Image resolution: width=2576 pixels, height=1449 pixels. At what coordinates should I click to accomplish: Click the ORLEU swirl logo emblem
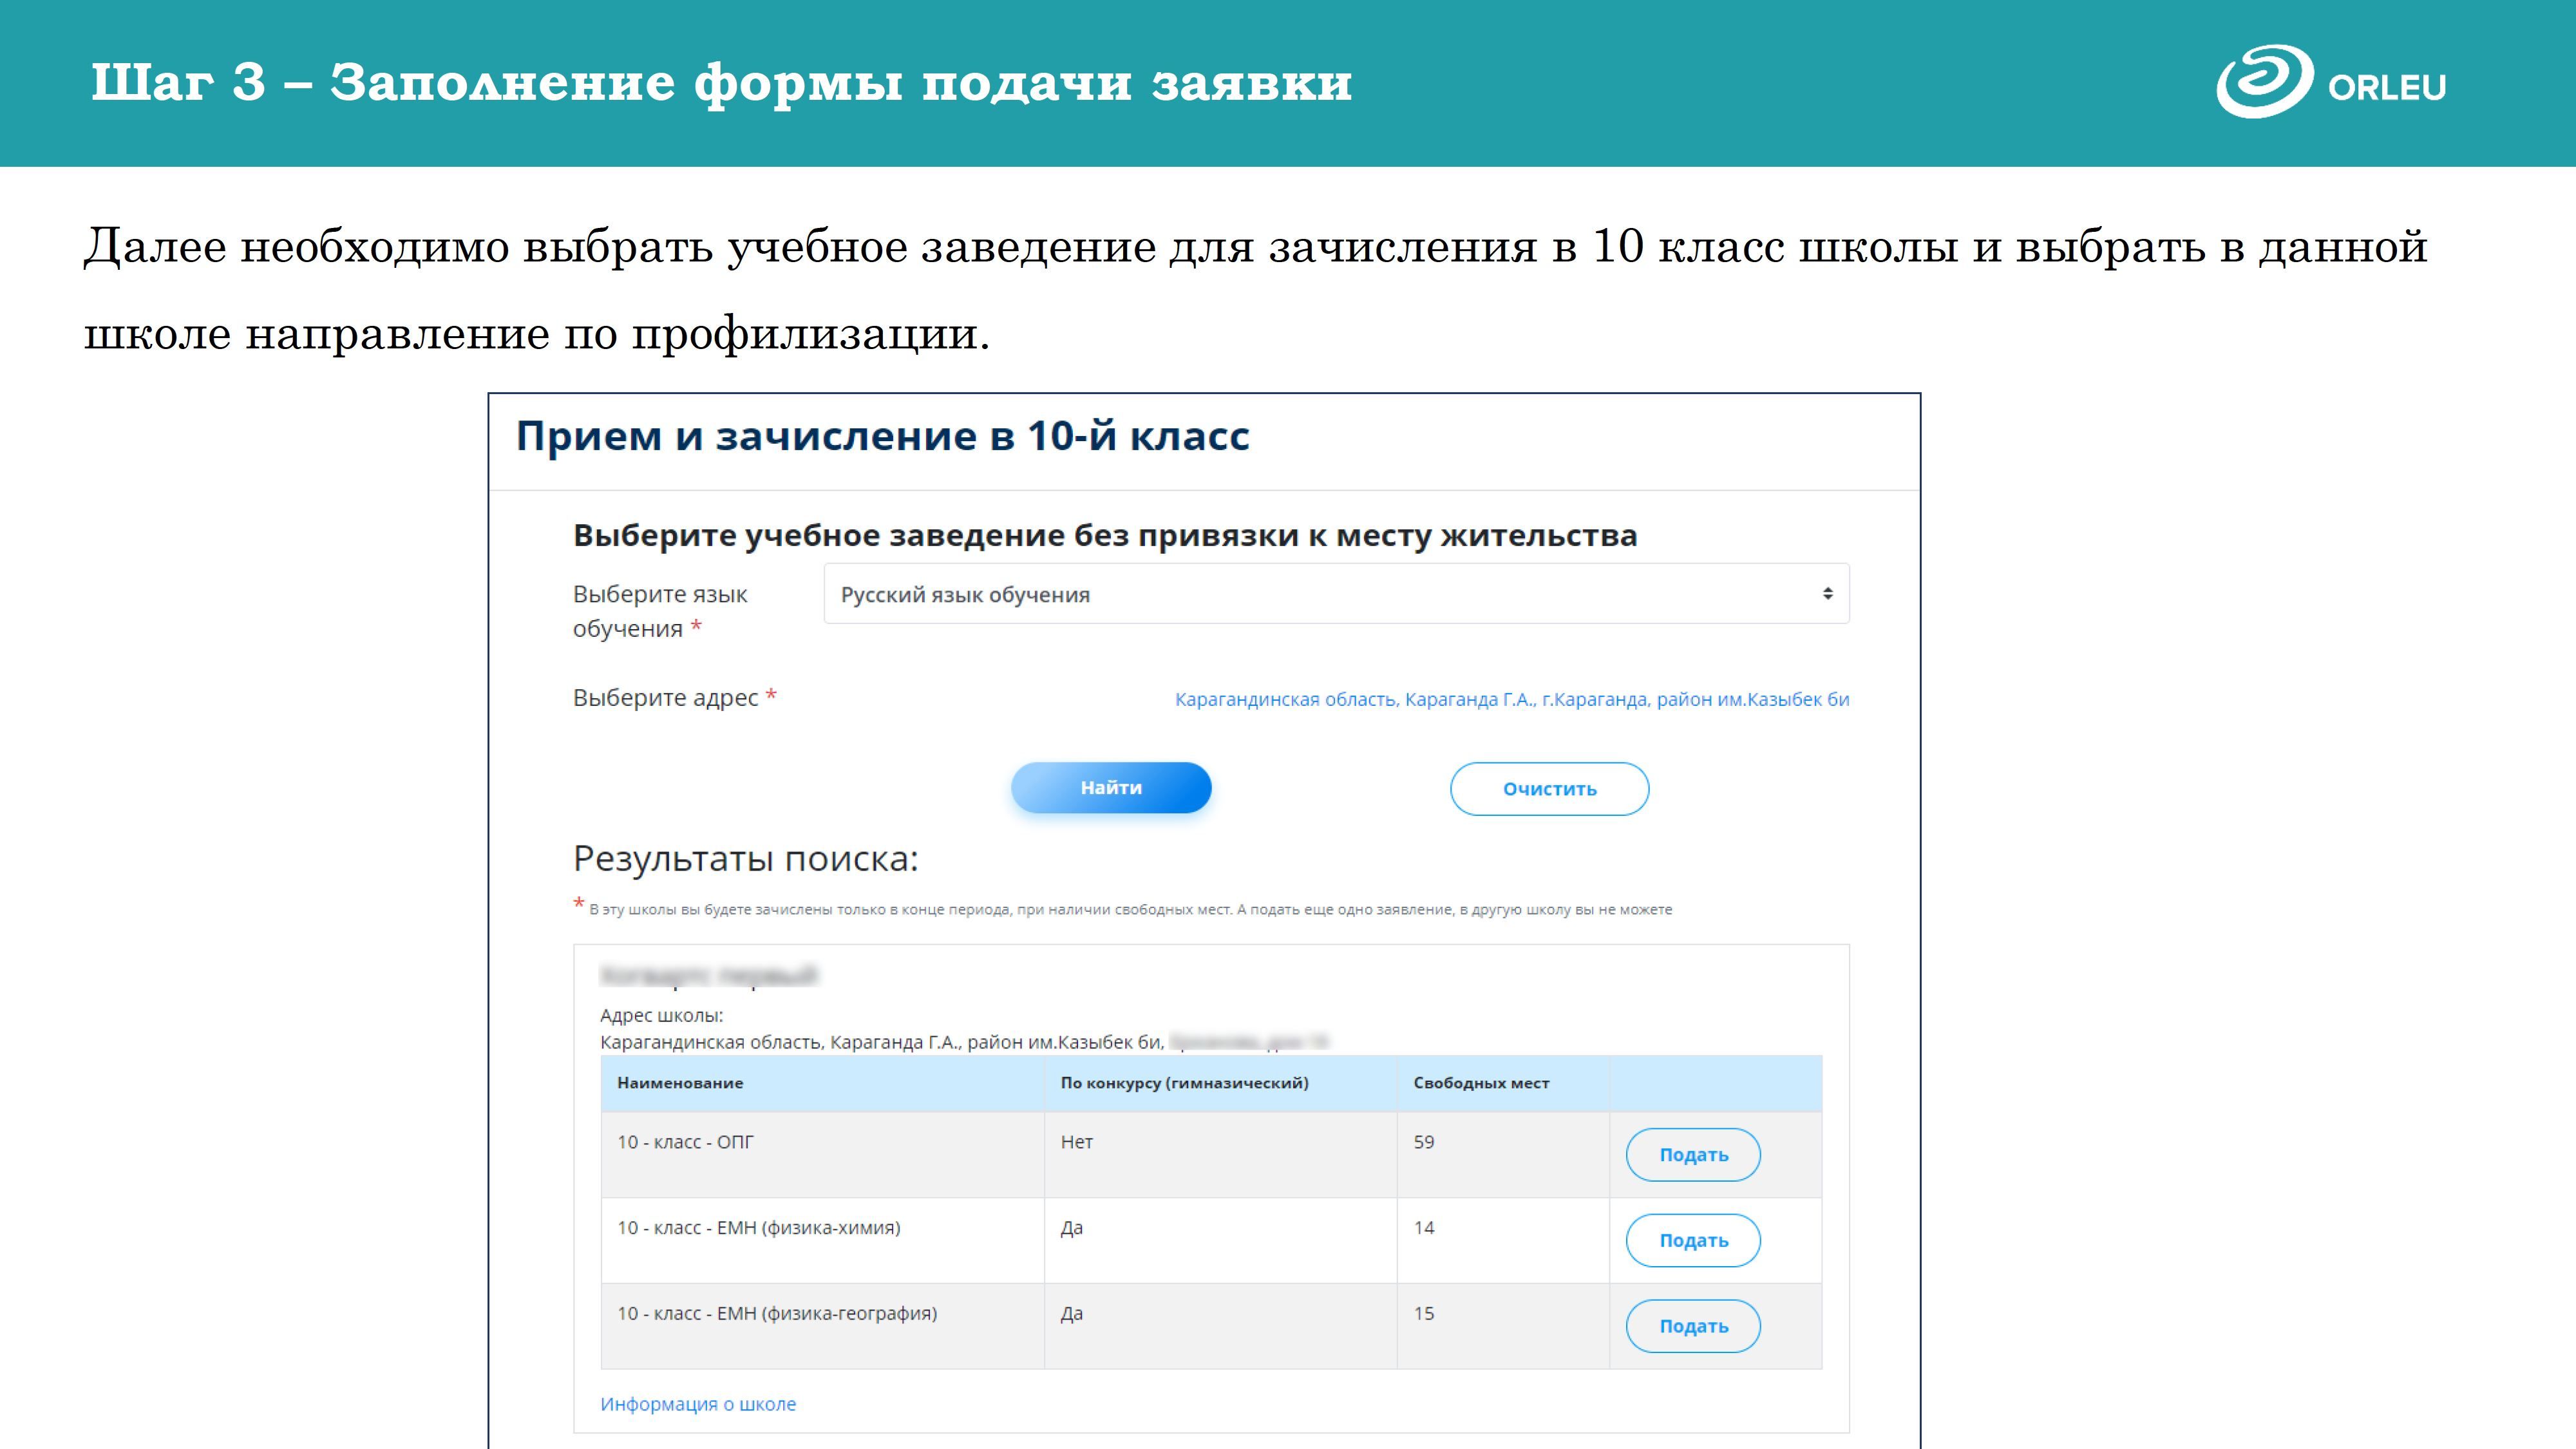(2265, 82)
